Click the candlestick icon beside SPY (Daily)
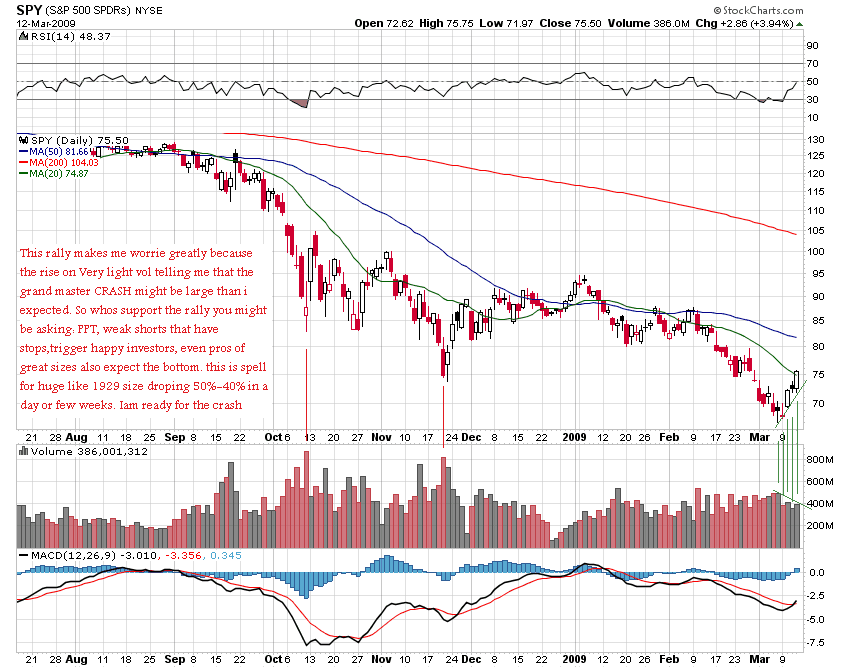This screenshot has width=850, height=668. (23, 140)
